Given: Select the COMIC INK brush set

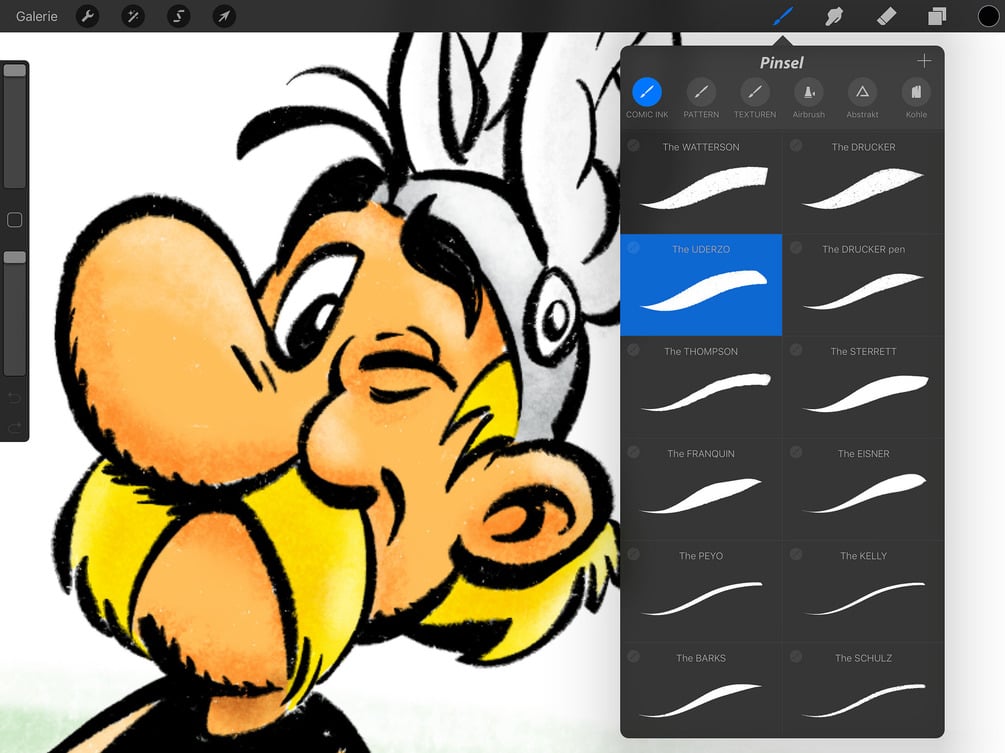Looking at the screenshot, I should tap(647, 98).
